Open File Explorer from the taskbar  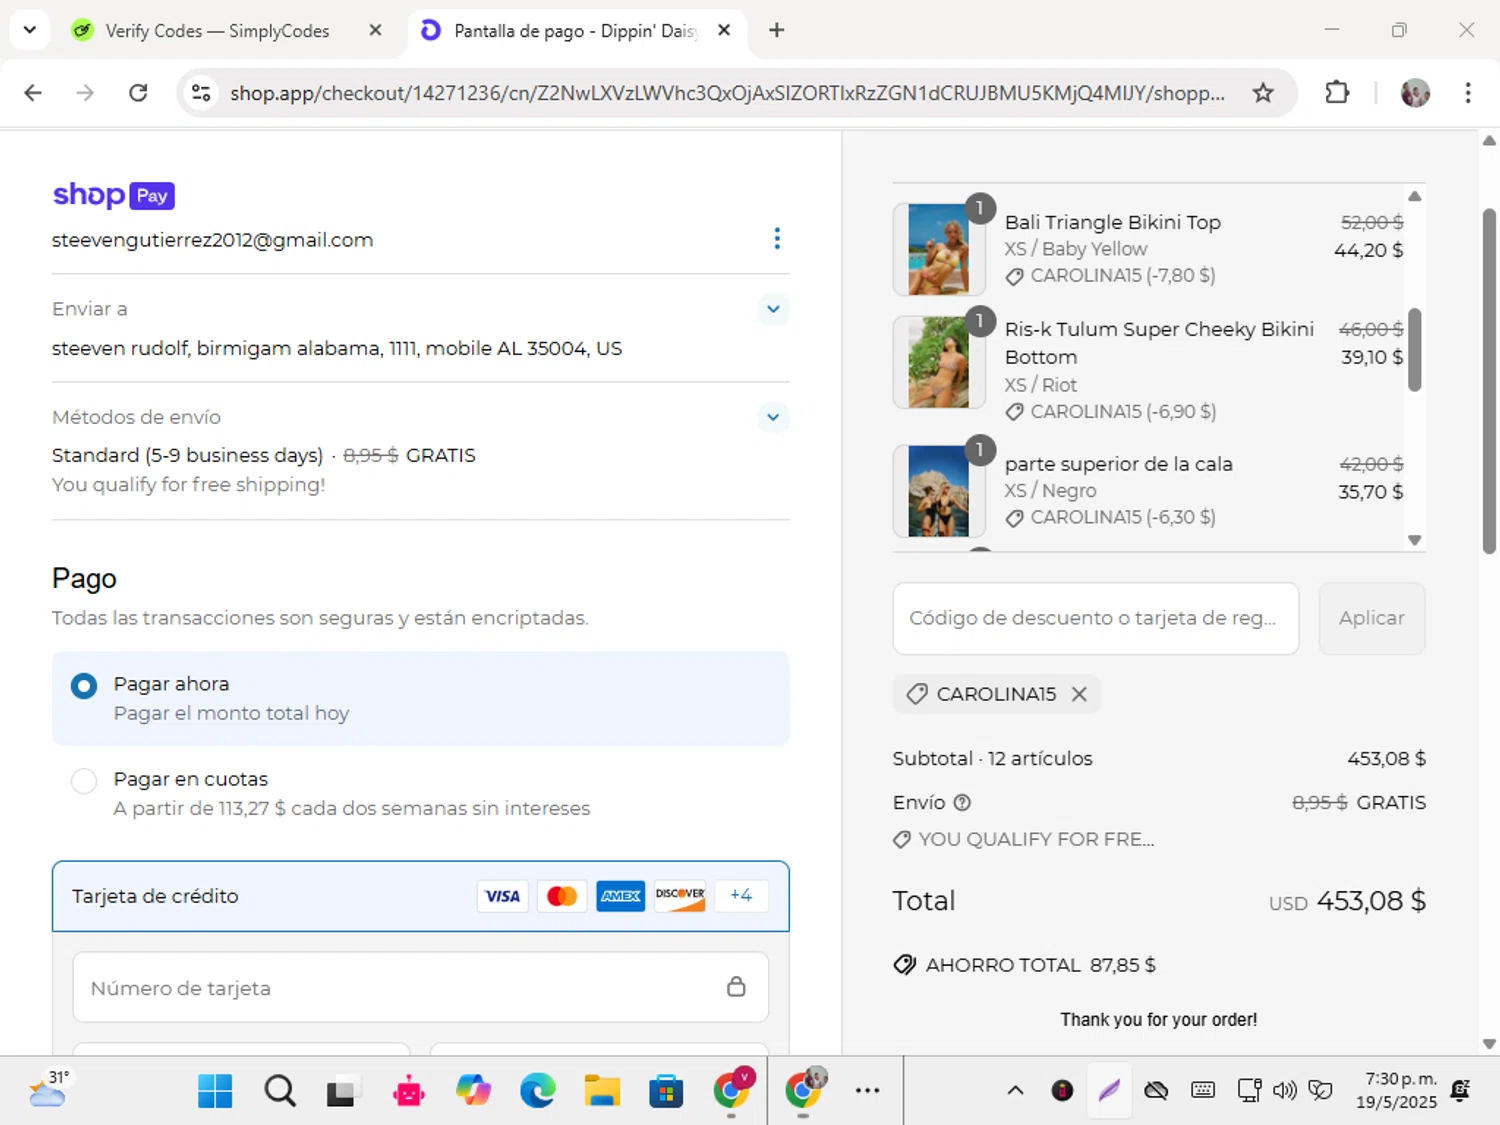click(x=602, y=1091)
